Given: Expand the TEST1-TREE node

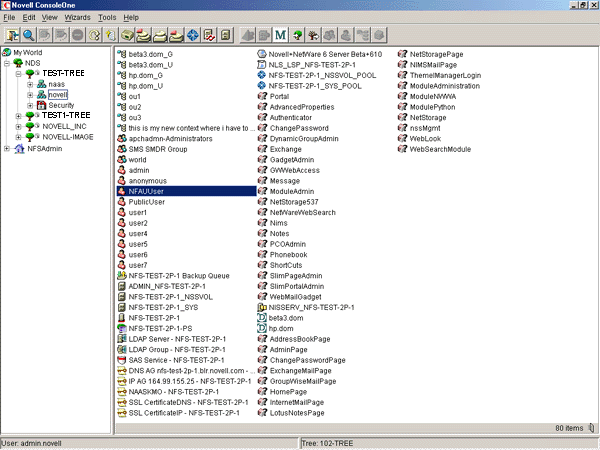Looking at the screenshot, I should (x=19, y=116).
